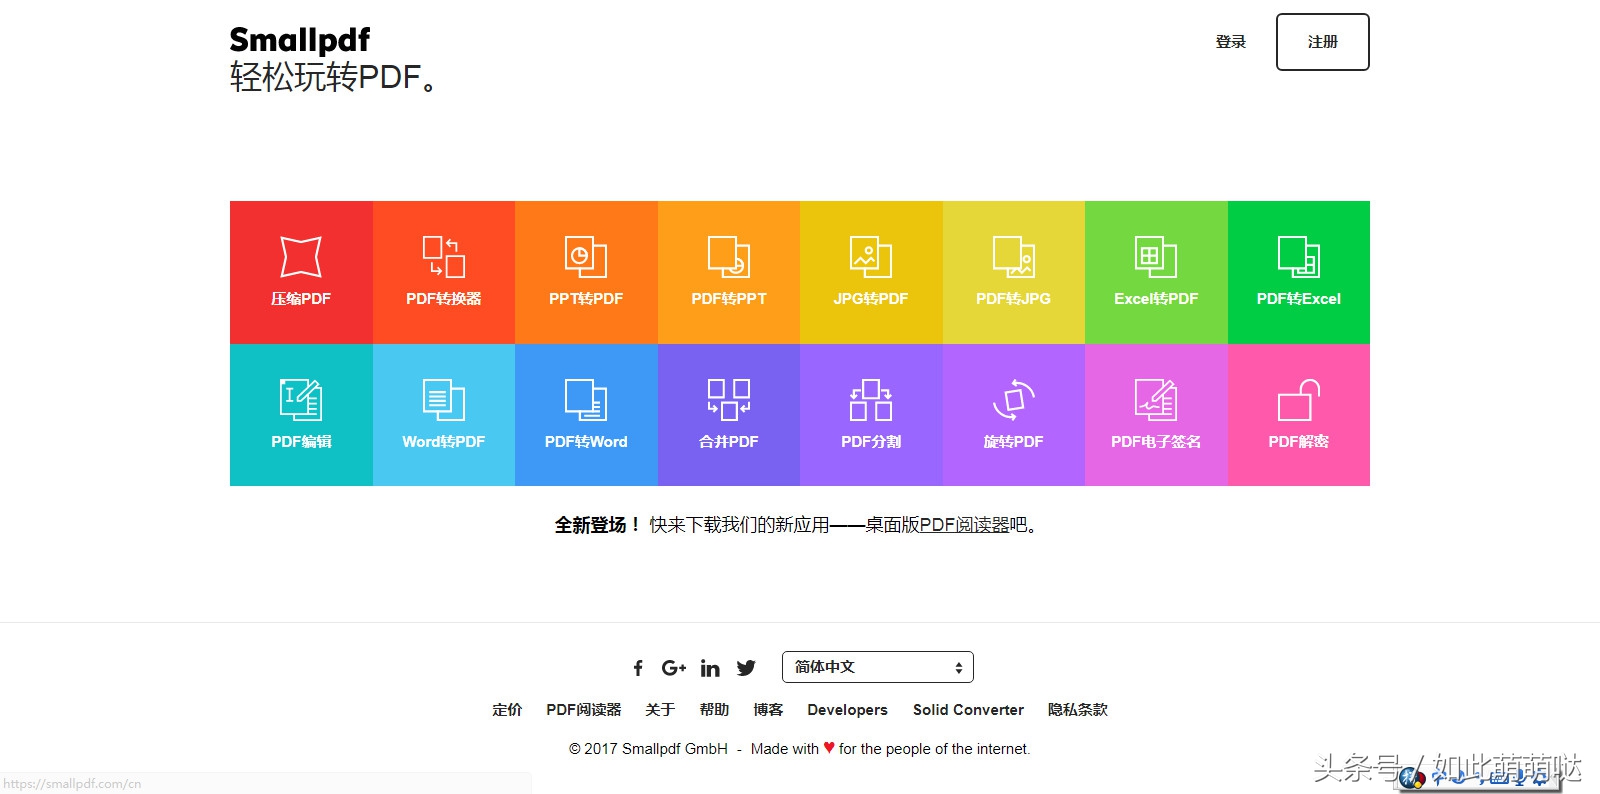Viewport: 1600px width, 794px height.
Task: Select the PDF转Word tool tile
Action: coord(586,415)
